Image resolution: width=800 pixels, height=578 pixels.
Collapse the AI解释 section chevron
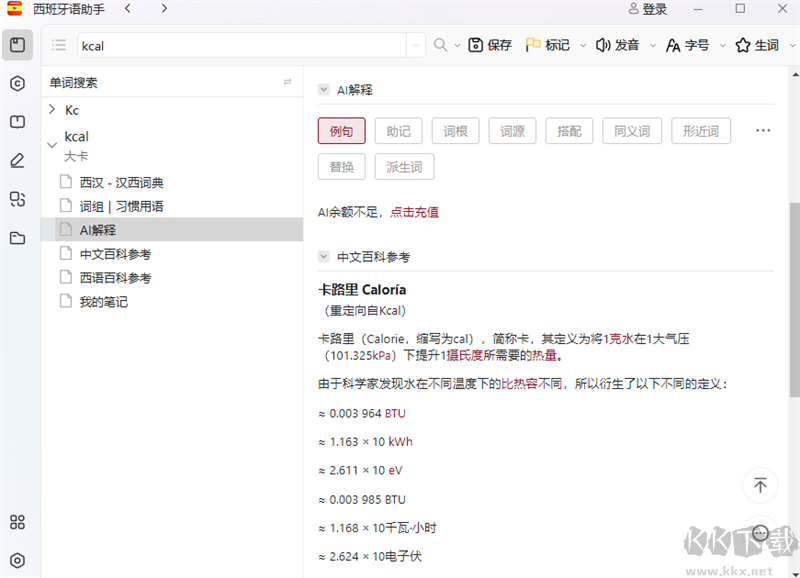click(322, 87)
